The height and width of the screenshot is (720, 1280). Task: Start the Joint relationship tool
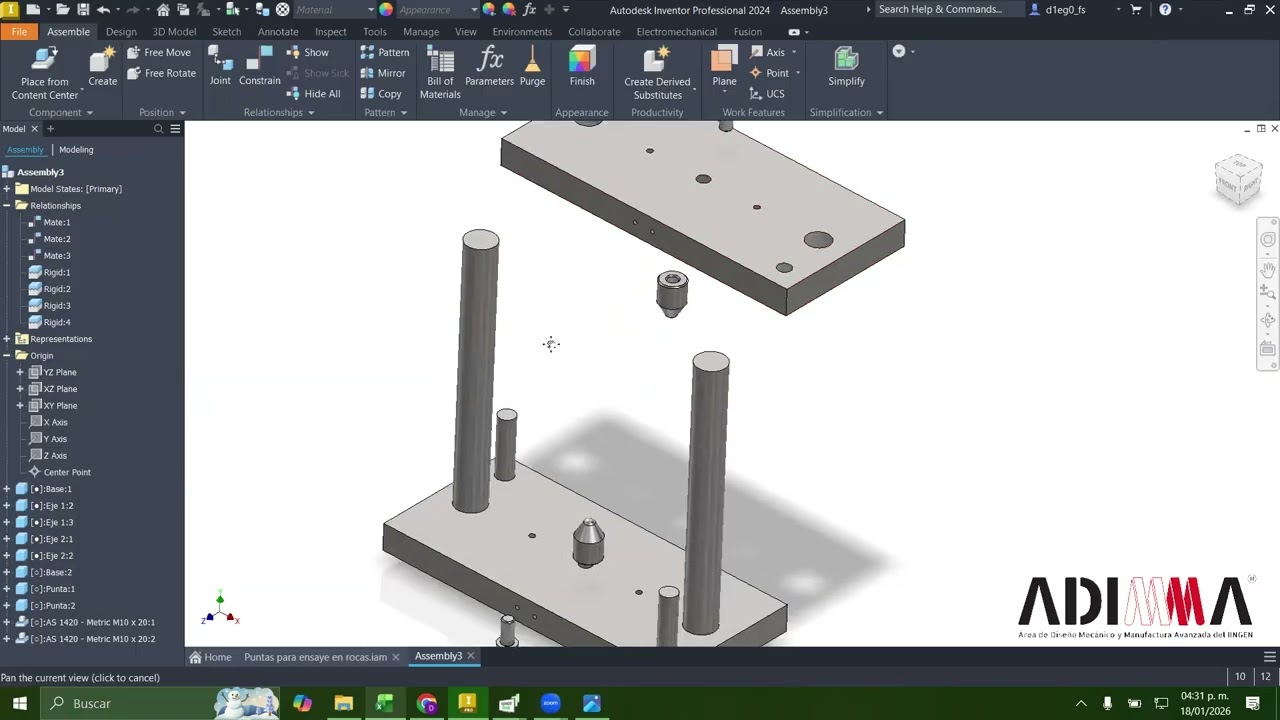pyautogui.click(x=220, y=67)
